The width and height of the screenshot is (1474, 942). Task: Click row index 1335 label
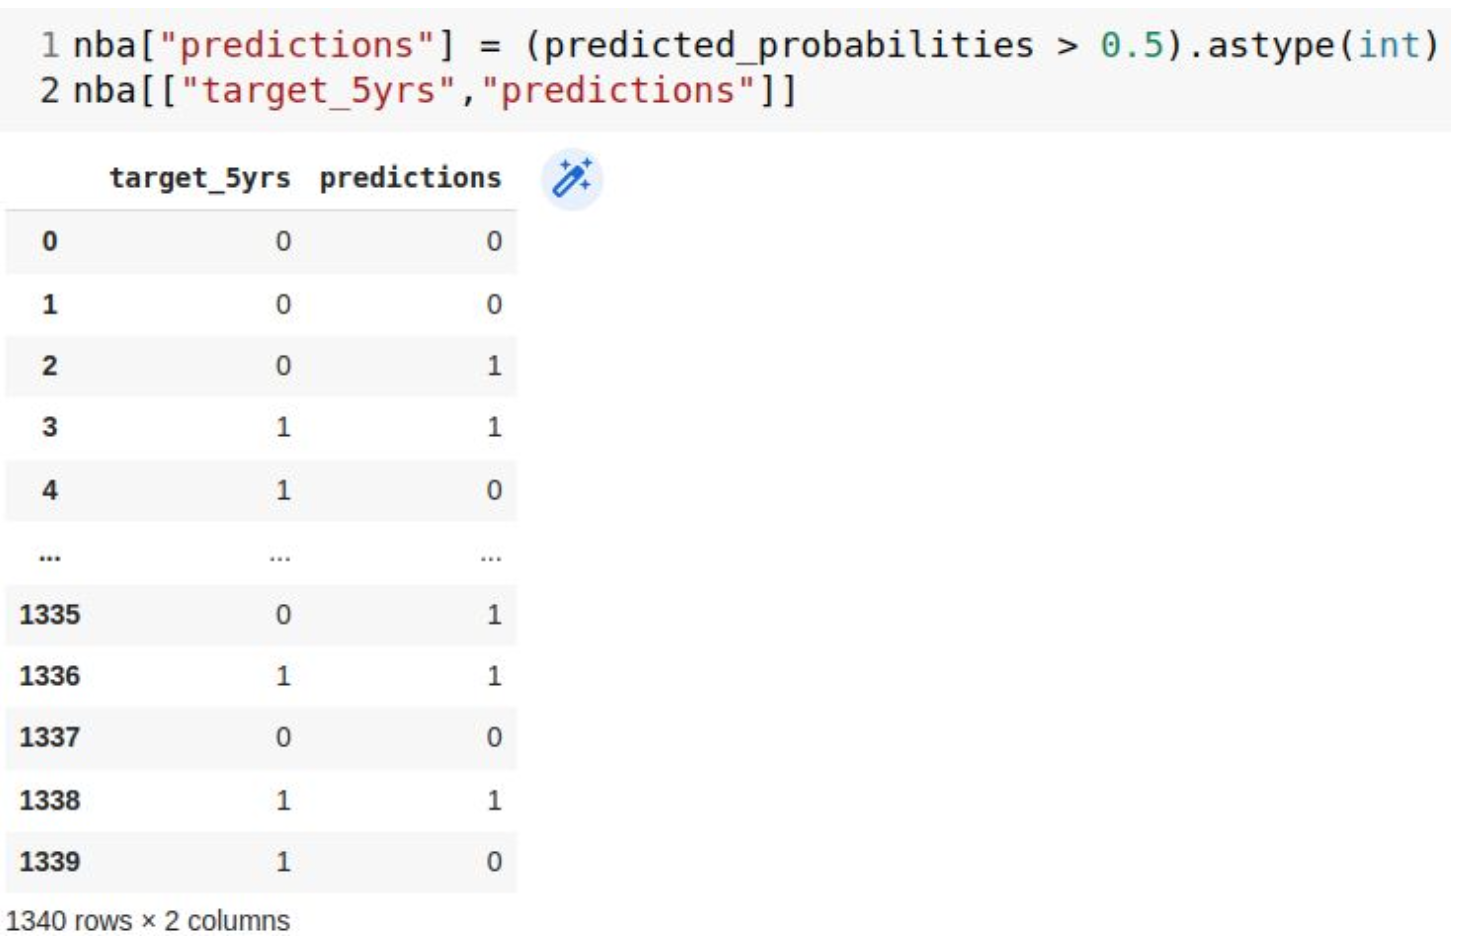(x=50, y=614)
